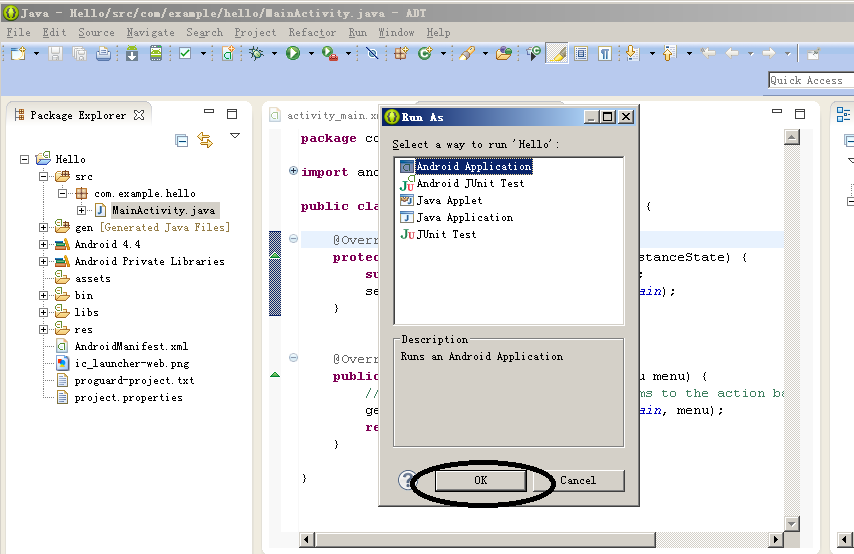Open the Android Virtual Device Manager icon
The width and height of the screenshot is (854, 554).
click(x=156, y=54)
